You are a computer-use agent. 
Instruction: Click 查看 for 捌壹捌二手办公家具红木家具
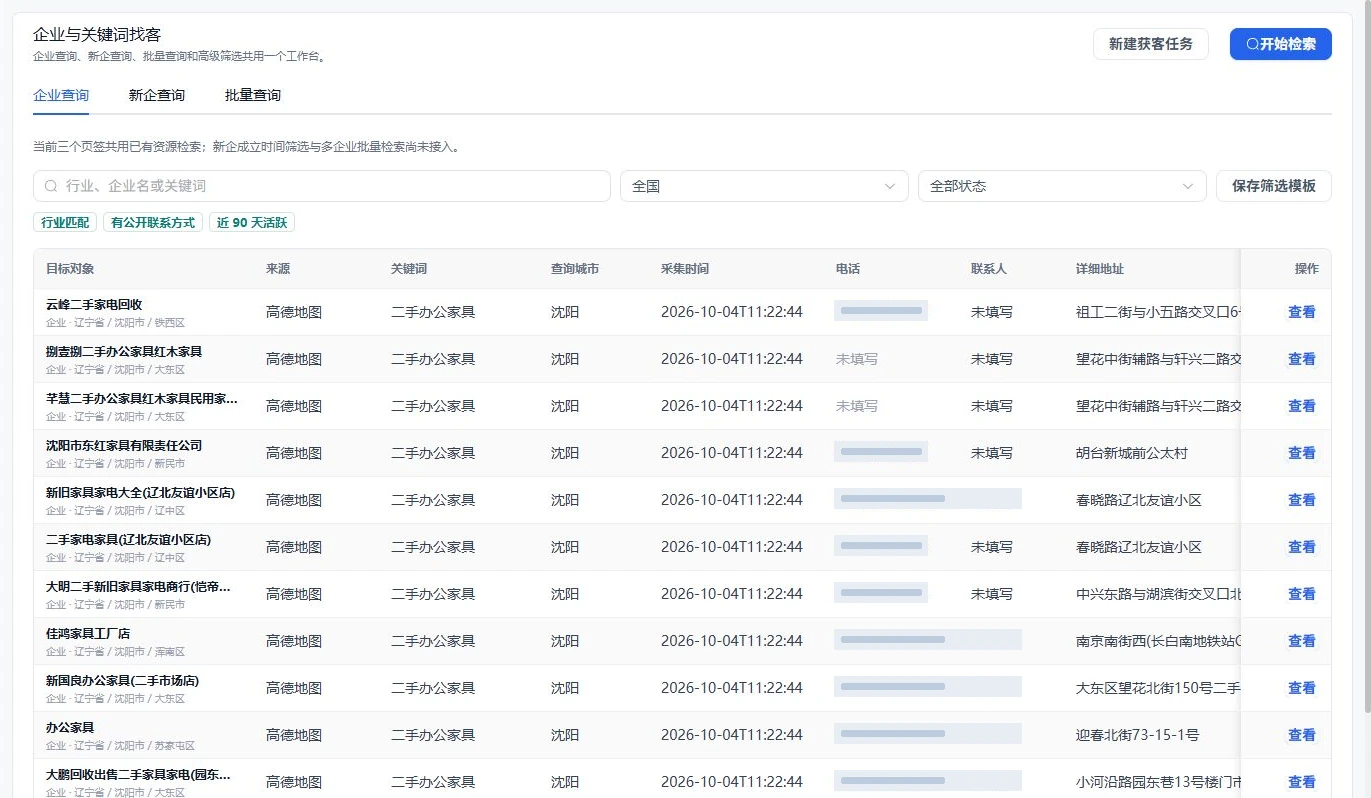(x=1301, y=359)
